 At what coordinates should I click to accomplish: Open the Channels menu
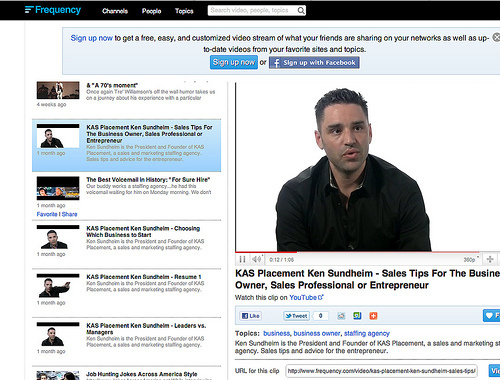click(x=115, y=11)
